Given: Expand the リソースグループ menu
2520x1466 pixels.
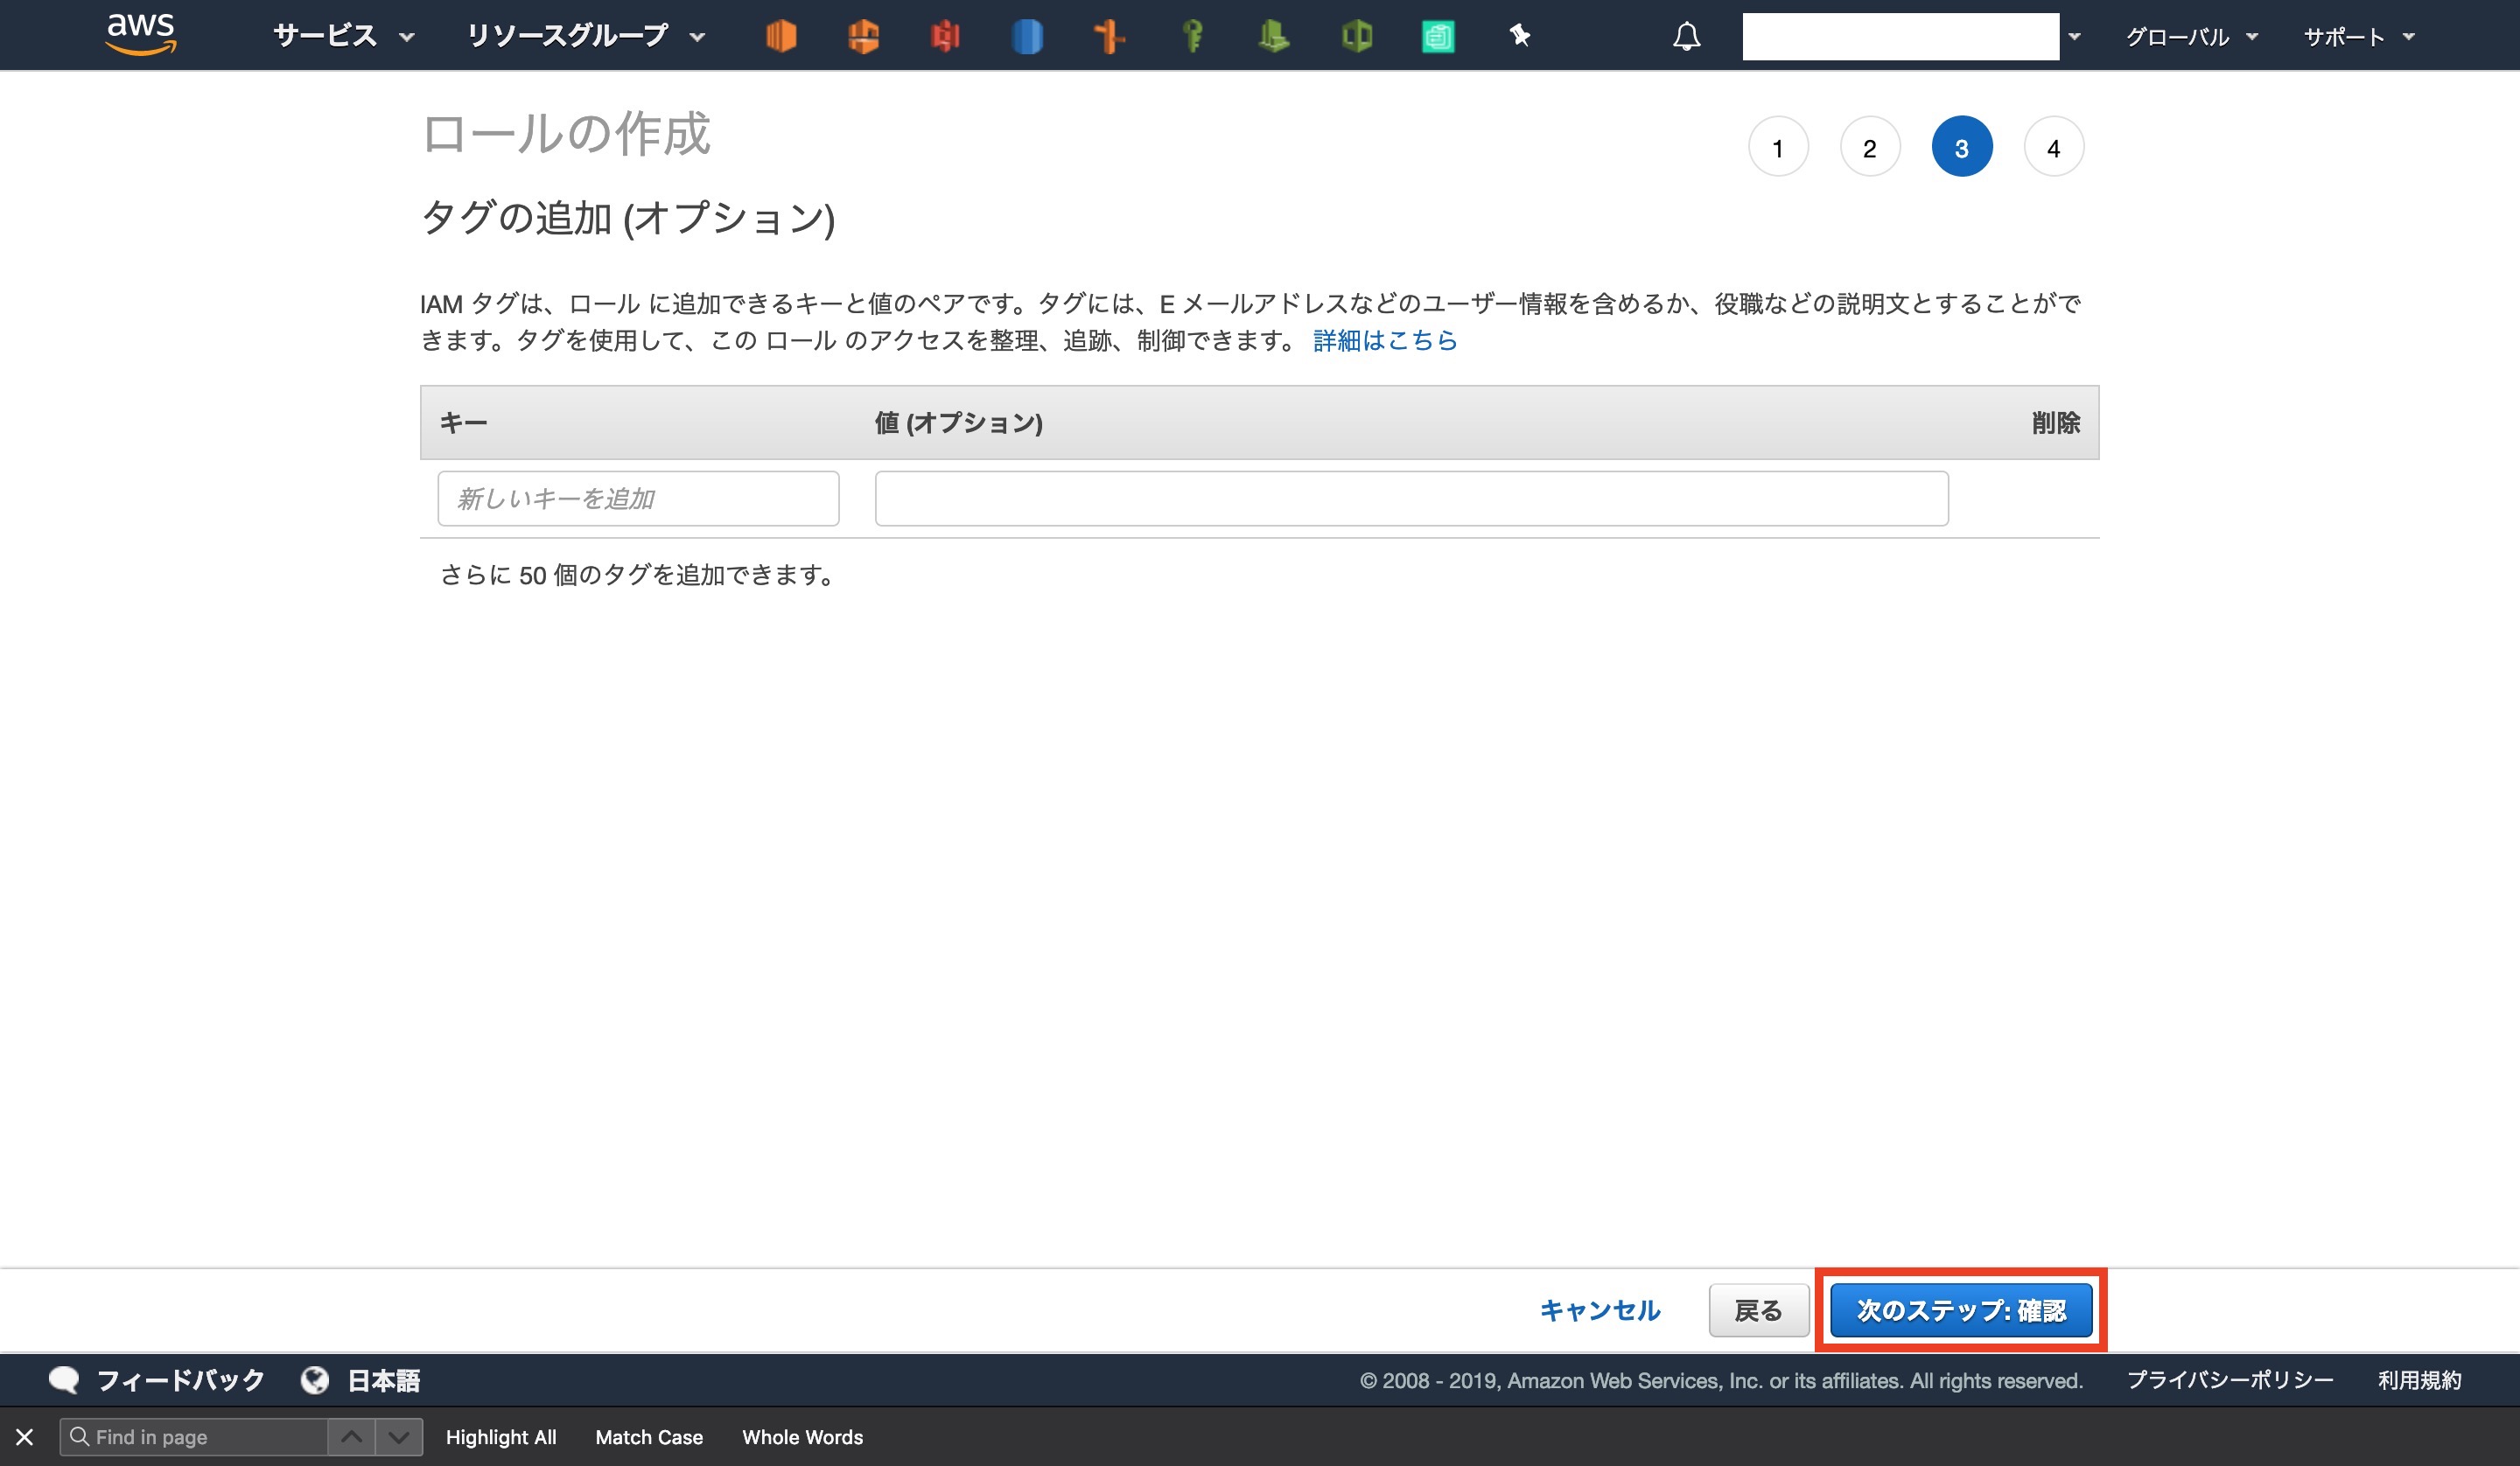Looking at the screenshot, I should point(586,37).
